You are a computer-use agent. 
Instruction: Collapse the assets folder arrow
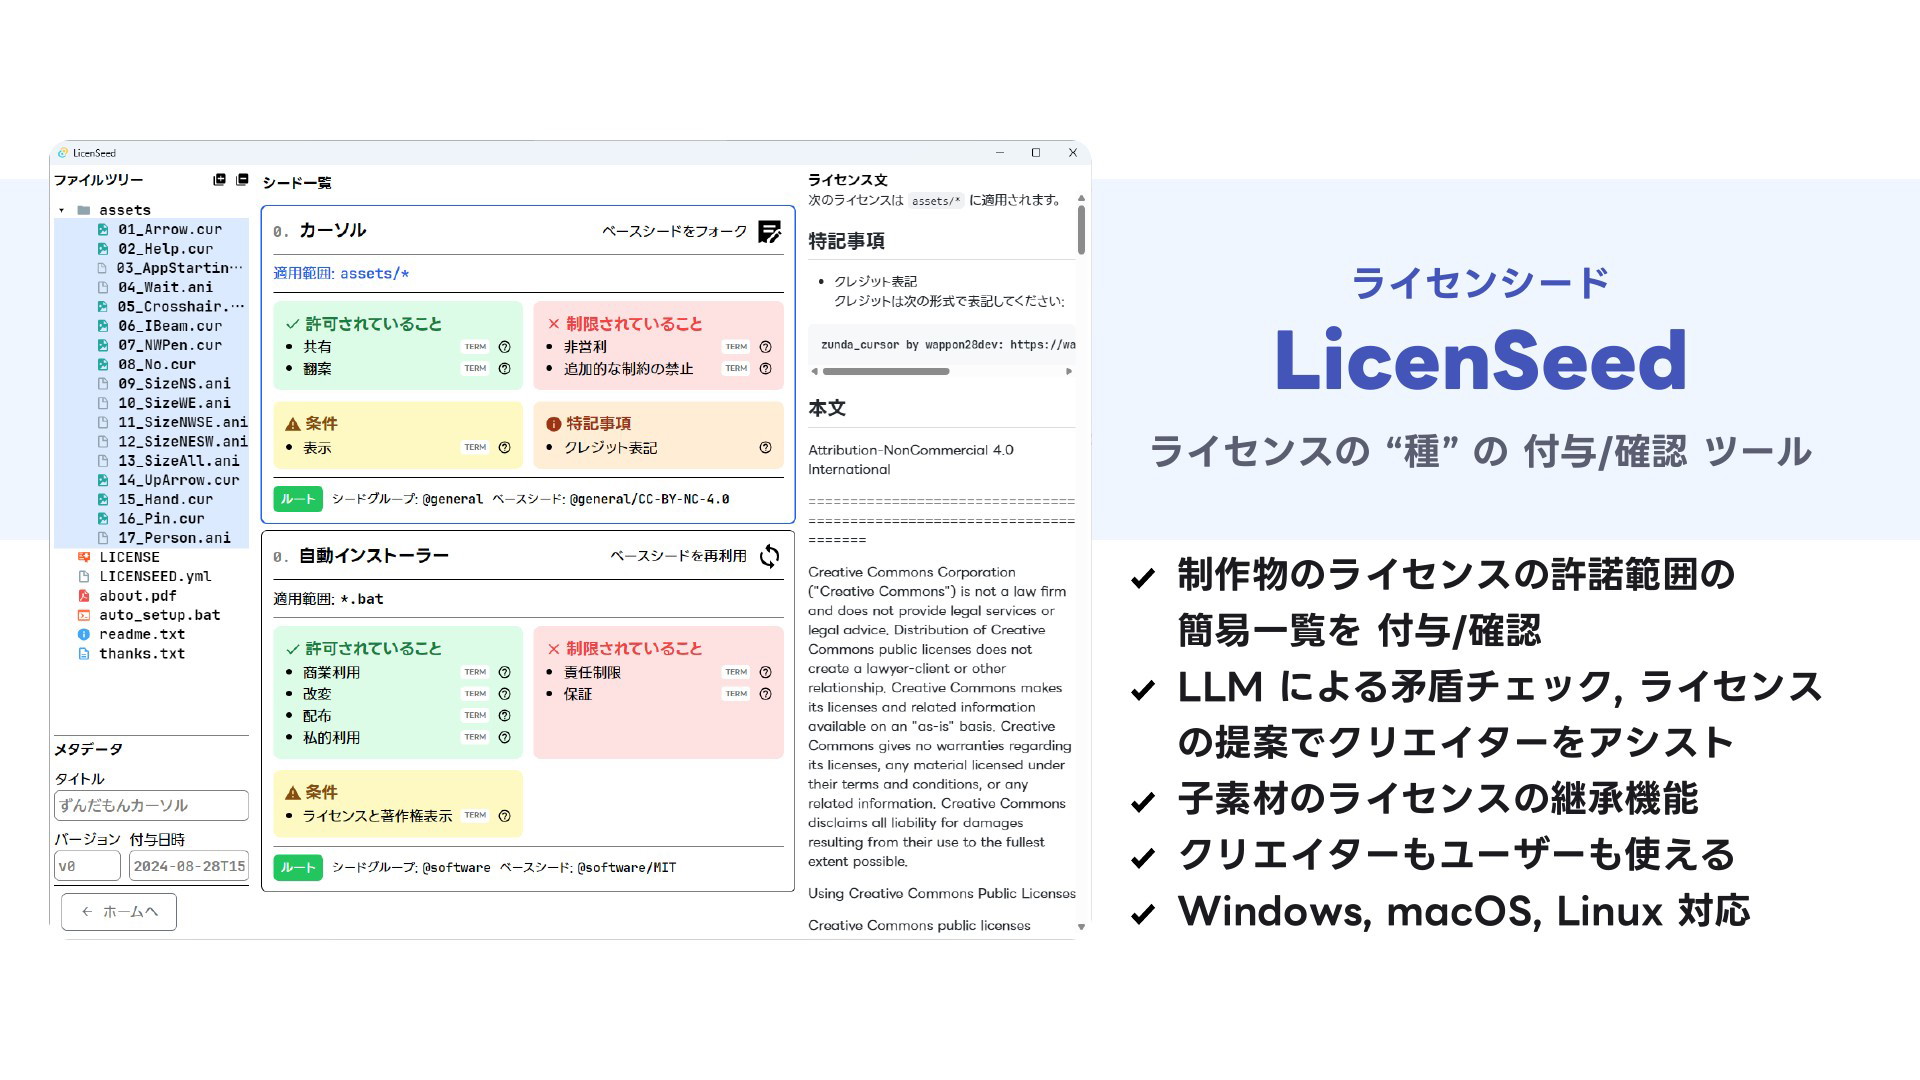point(62,211)
